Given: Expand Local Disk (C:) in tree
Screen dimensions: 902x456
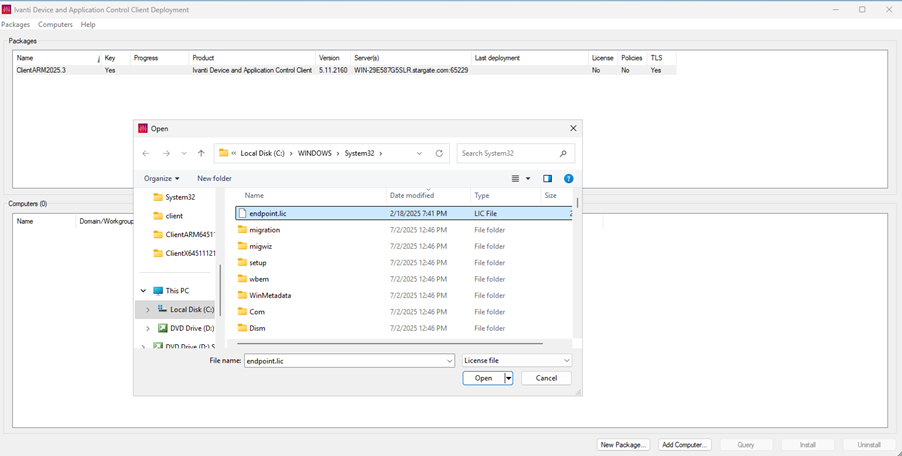Looking at the screenshot, I should click(148, 310).
